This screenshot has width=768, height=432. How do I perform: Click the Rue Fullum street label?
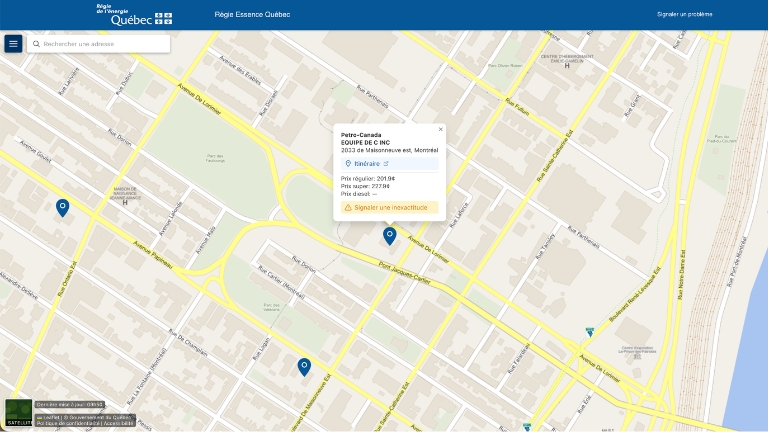pyautogui.click(x=517, y=107)
